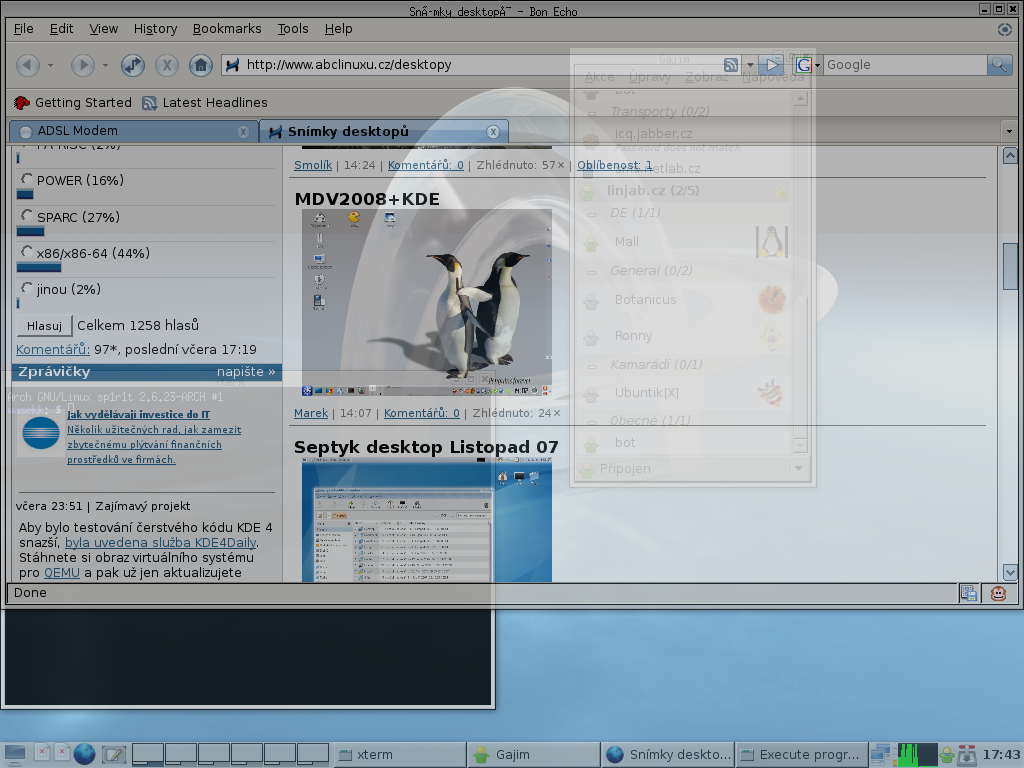
Task: Open the text editor launcher in panel
Action: tap(114, 755)
